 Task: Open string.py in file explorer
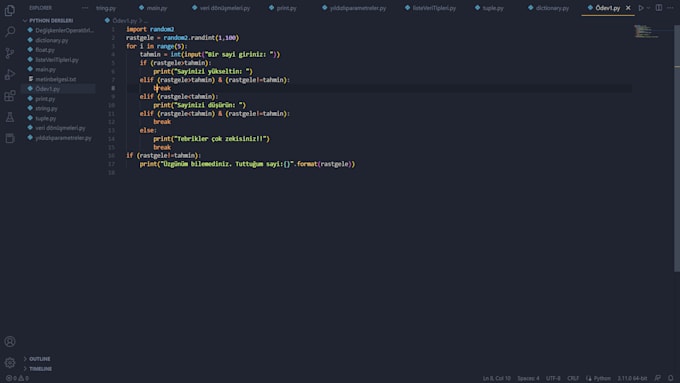tap(46, 108)
